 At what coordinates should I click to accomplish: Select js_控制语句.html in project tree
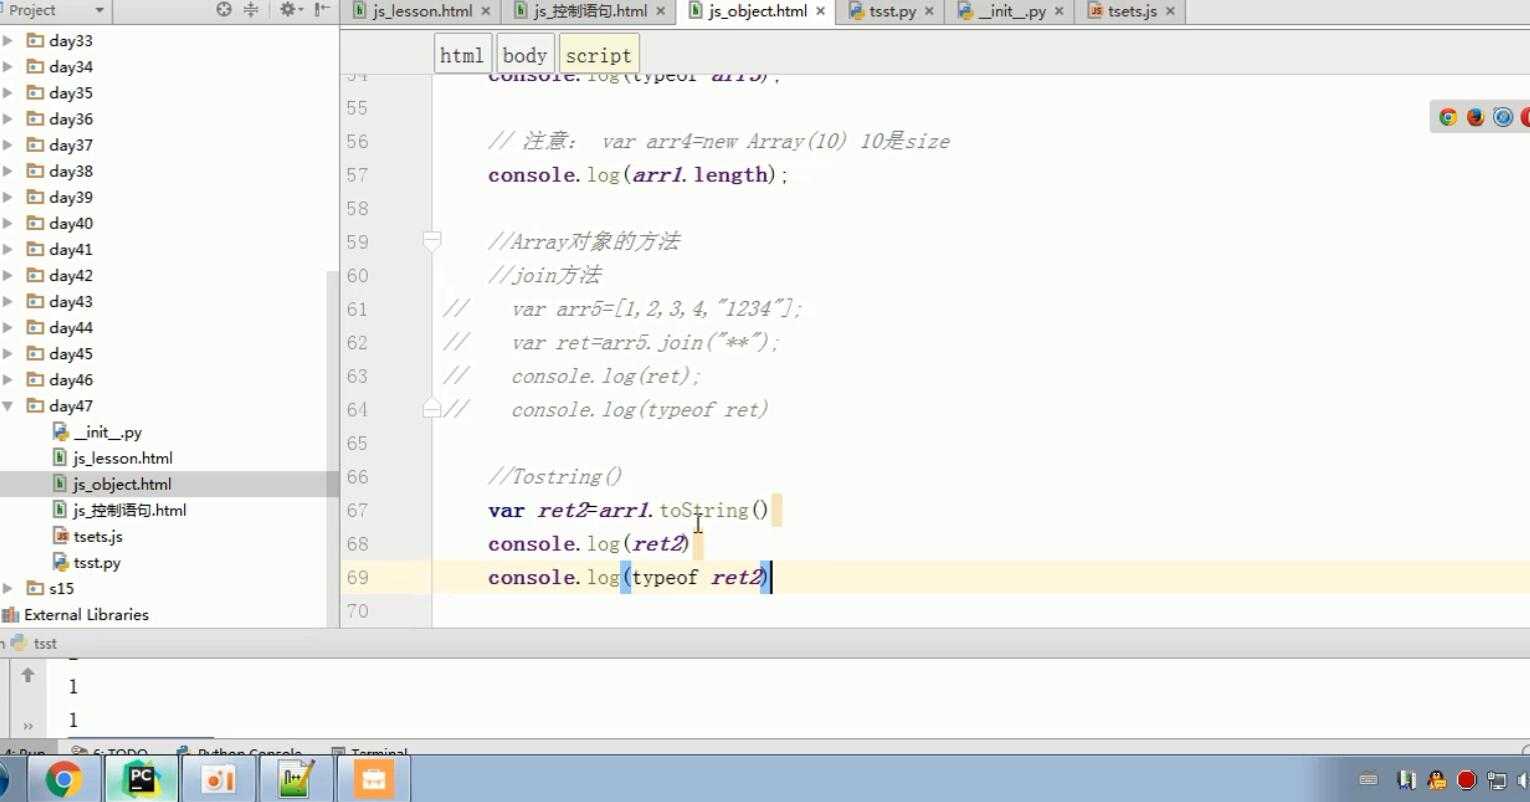[x=129, y=510]
